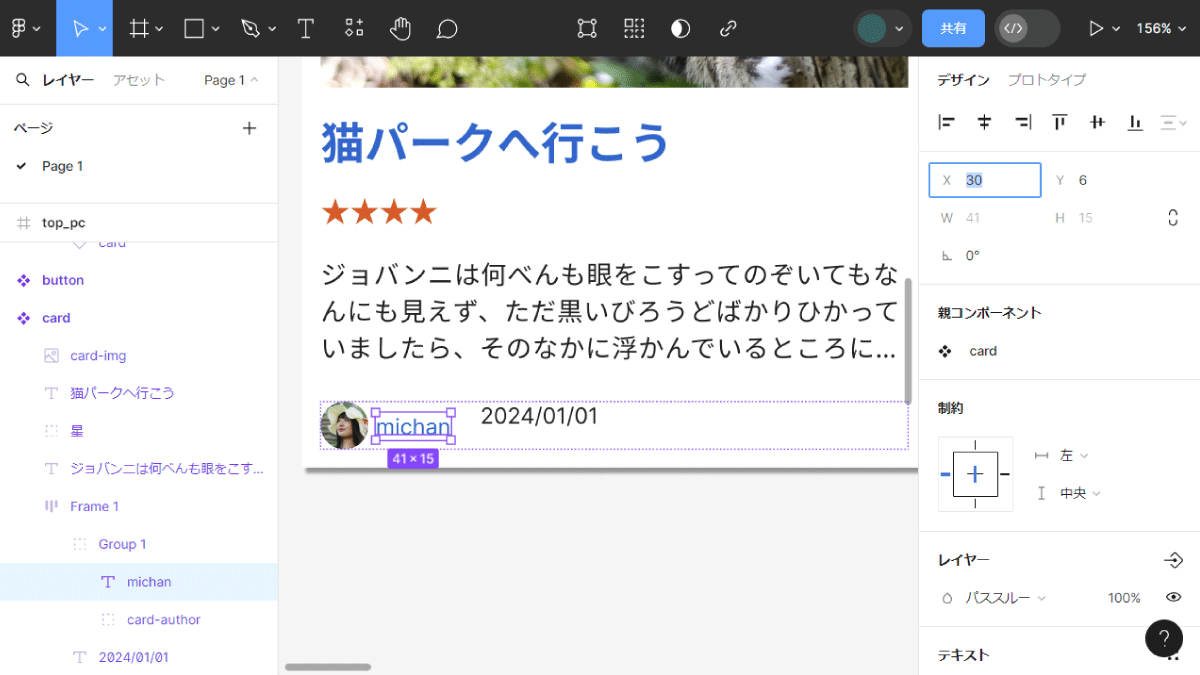Click the Y position field
The image size is (1200, 675).
tap(1098, 180)
